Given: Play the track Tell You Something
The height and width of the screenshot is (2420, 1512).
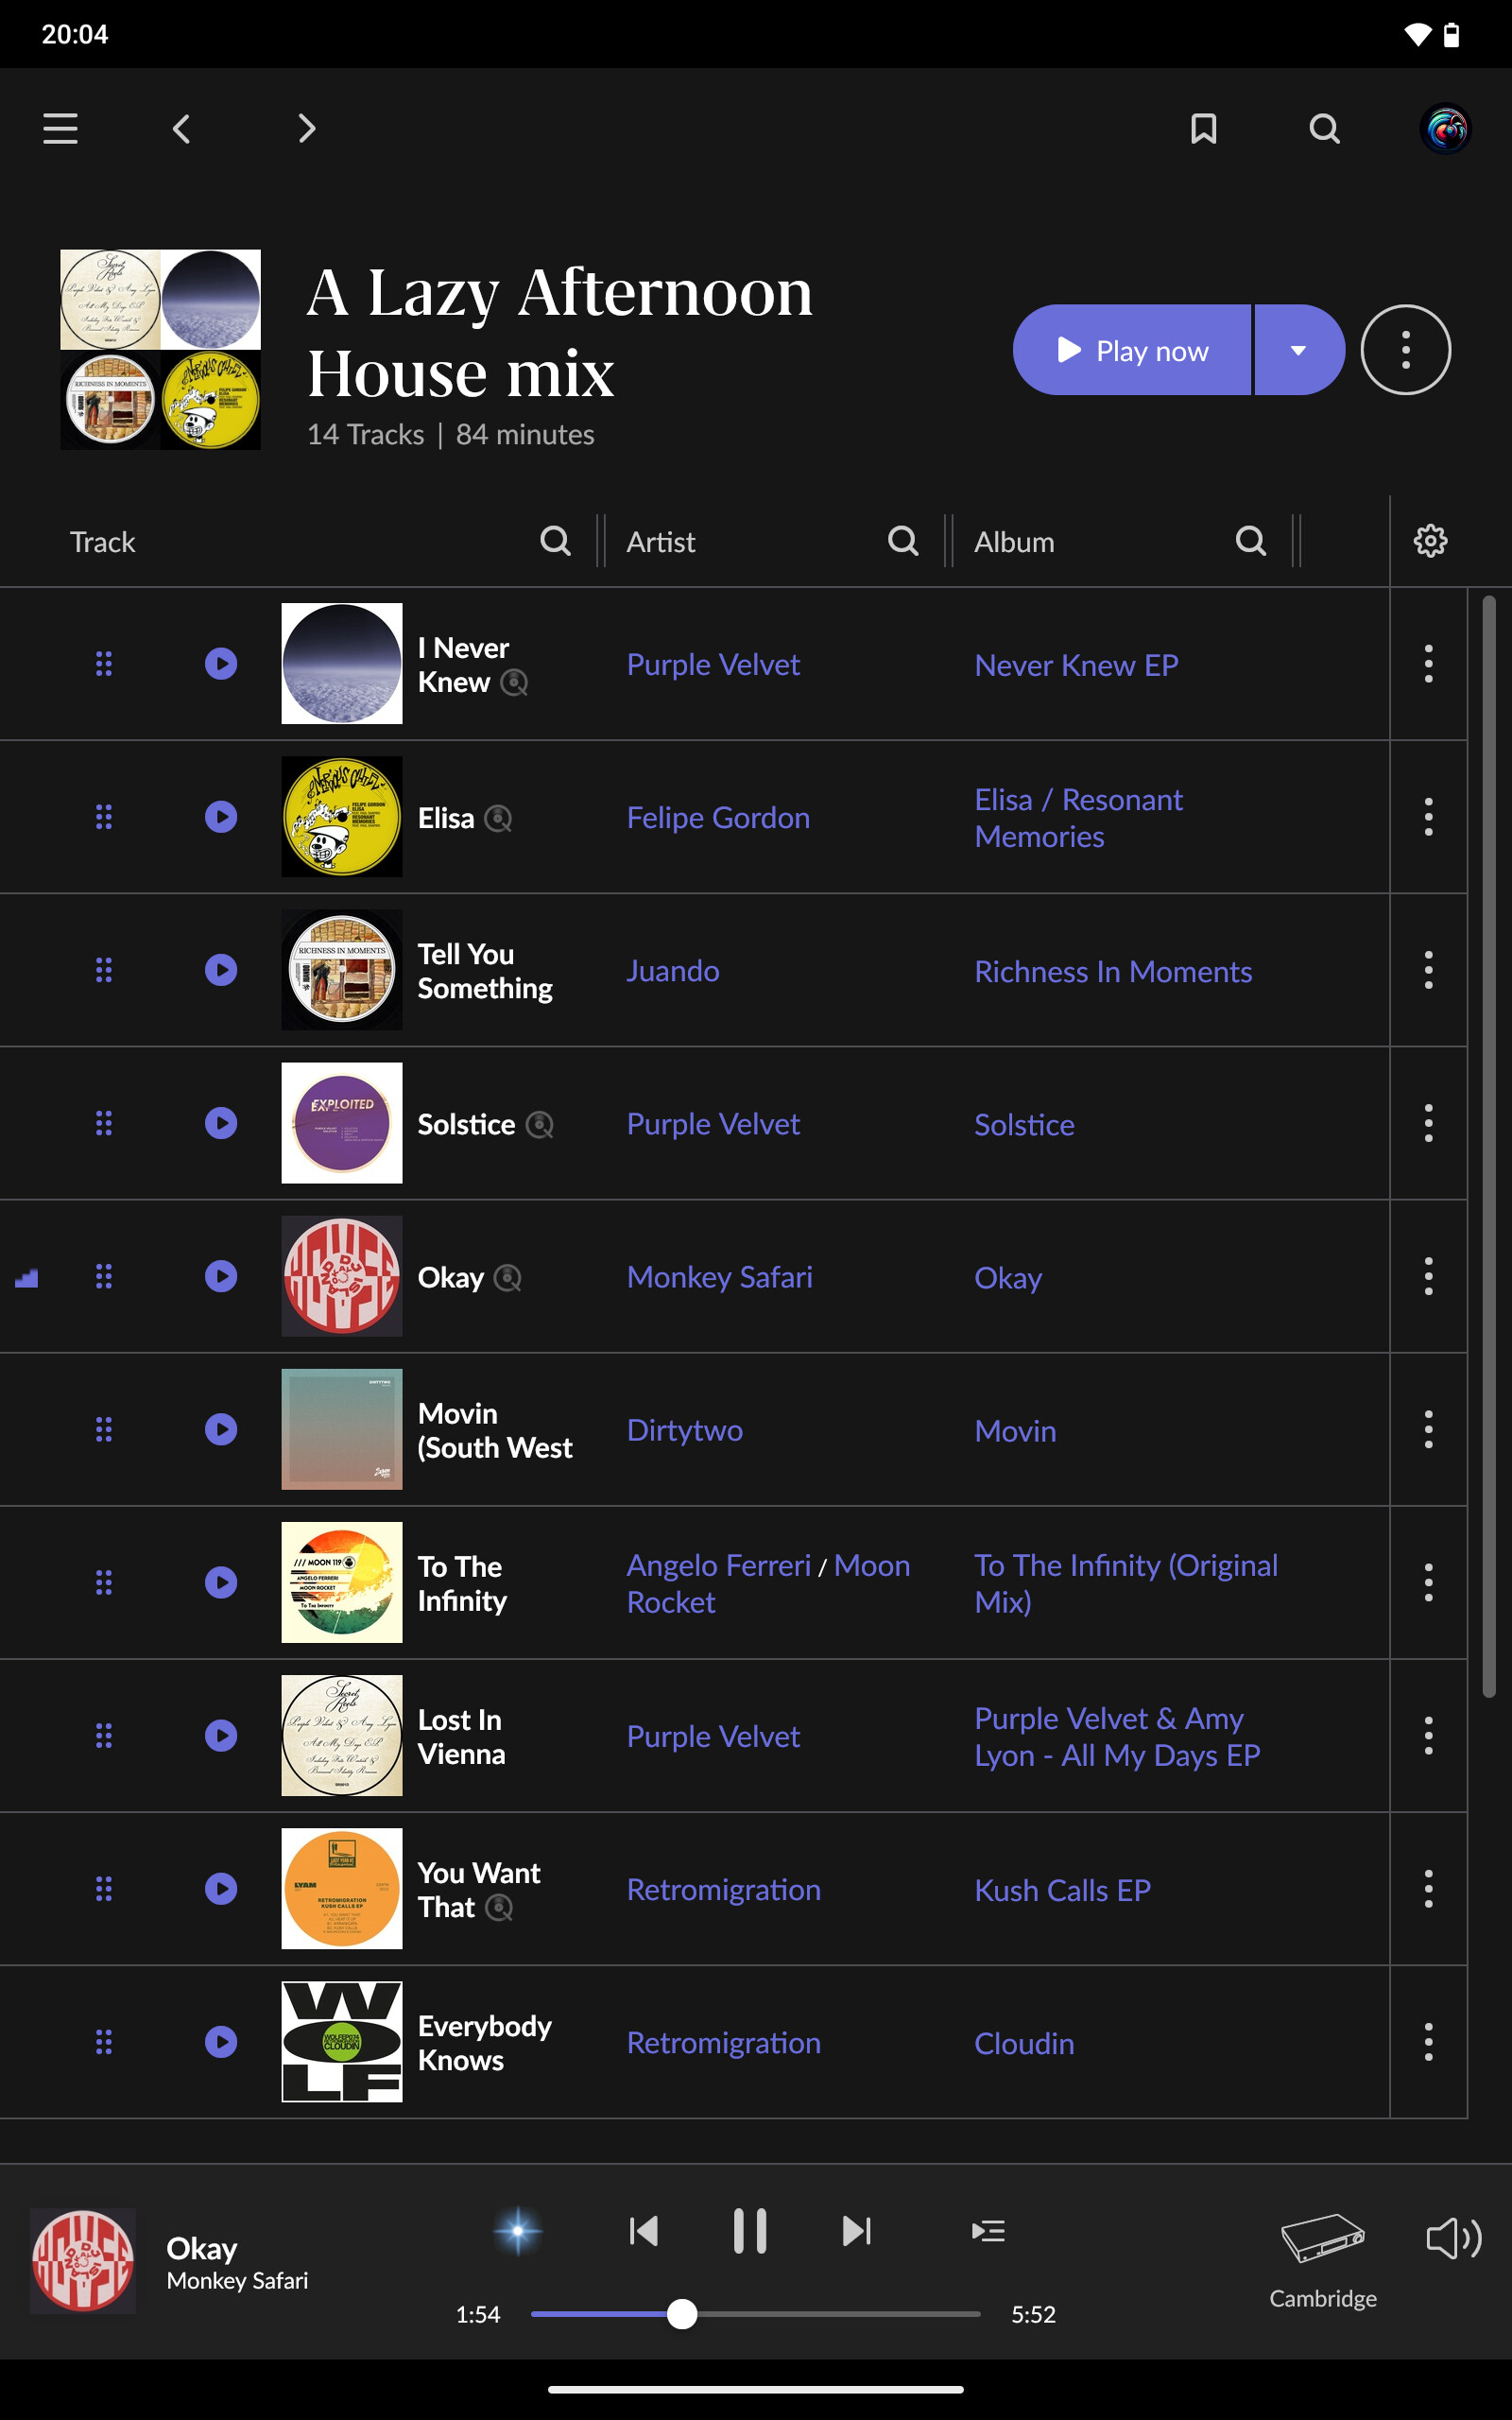Looking at the screenshot, I should click(221, 970).
